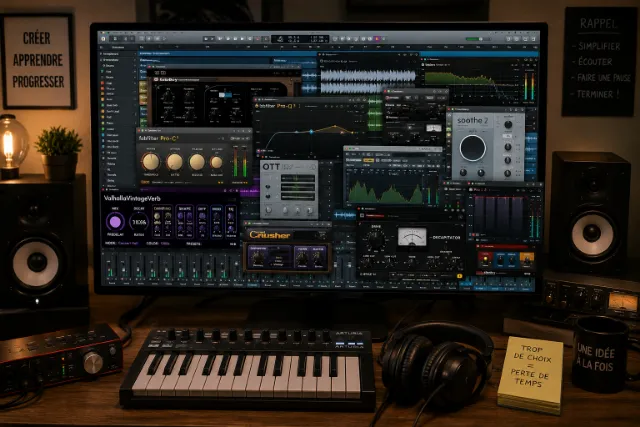
Task: Open the PRESETS menu in ValhallaVintageVerb
Action: click(193, 244)
